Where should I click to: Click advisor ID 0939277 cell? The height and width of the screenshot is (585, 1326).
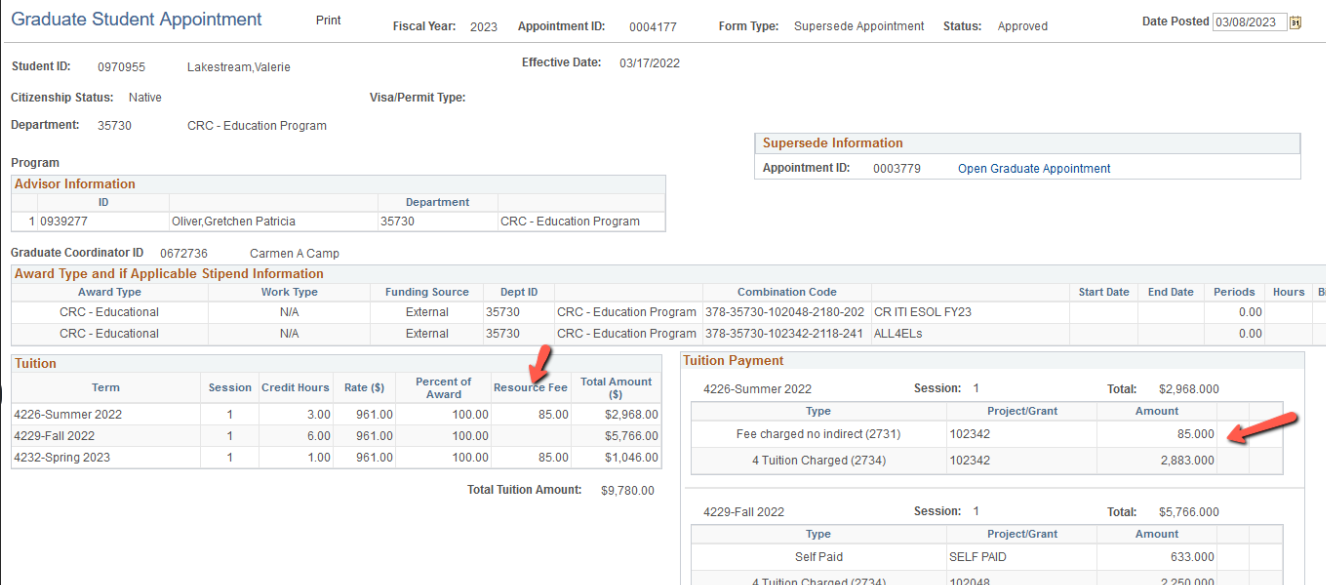coord(65,222)
